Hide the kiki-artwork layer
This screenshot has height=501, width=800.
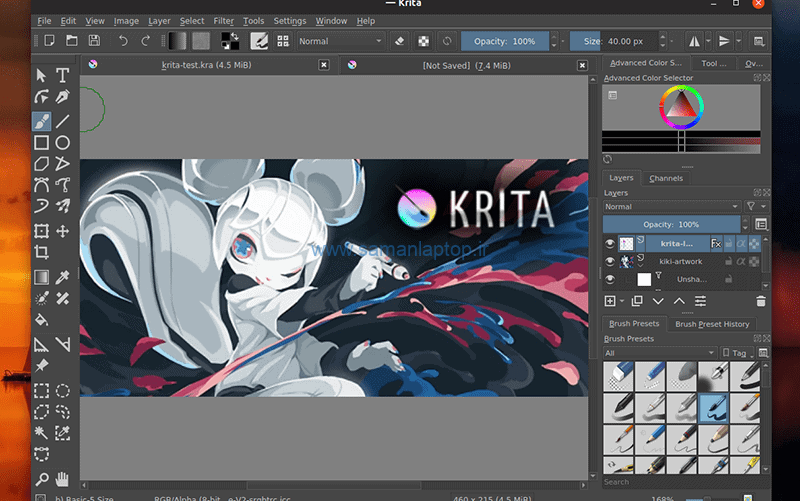[x=610, y=261]
